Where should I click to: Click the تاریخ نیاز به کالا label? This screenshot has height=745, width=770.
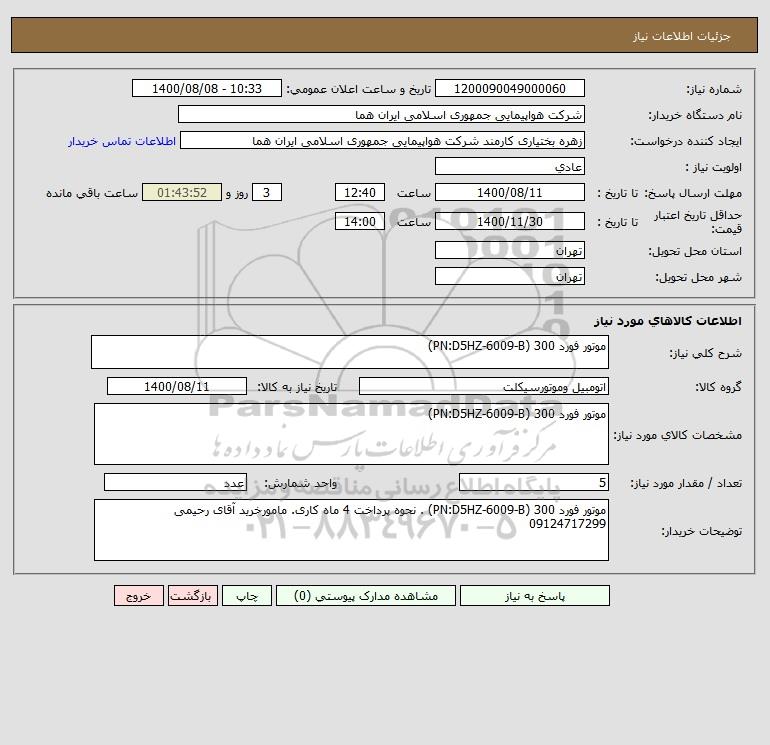(297, 387)
